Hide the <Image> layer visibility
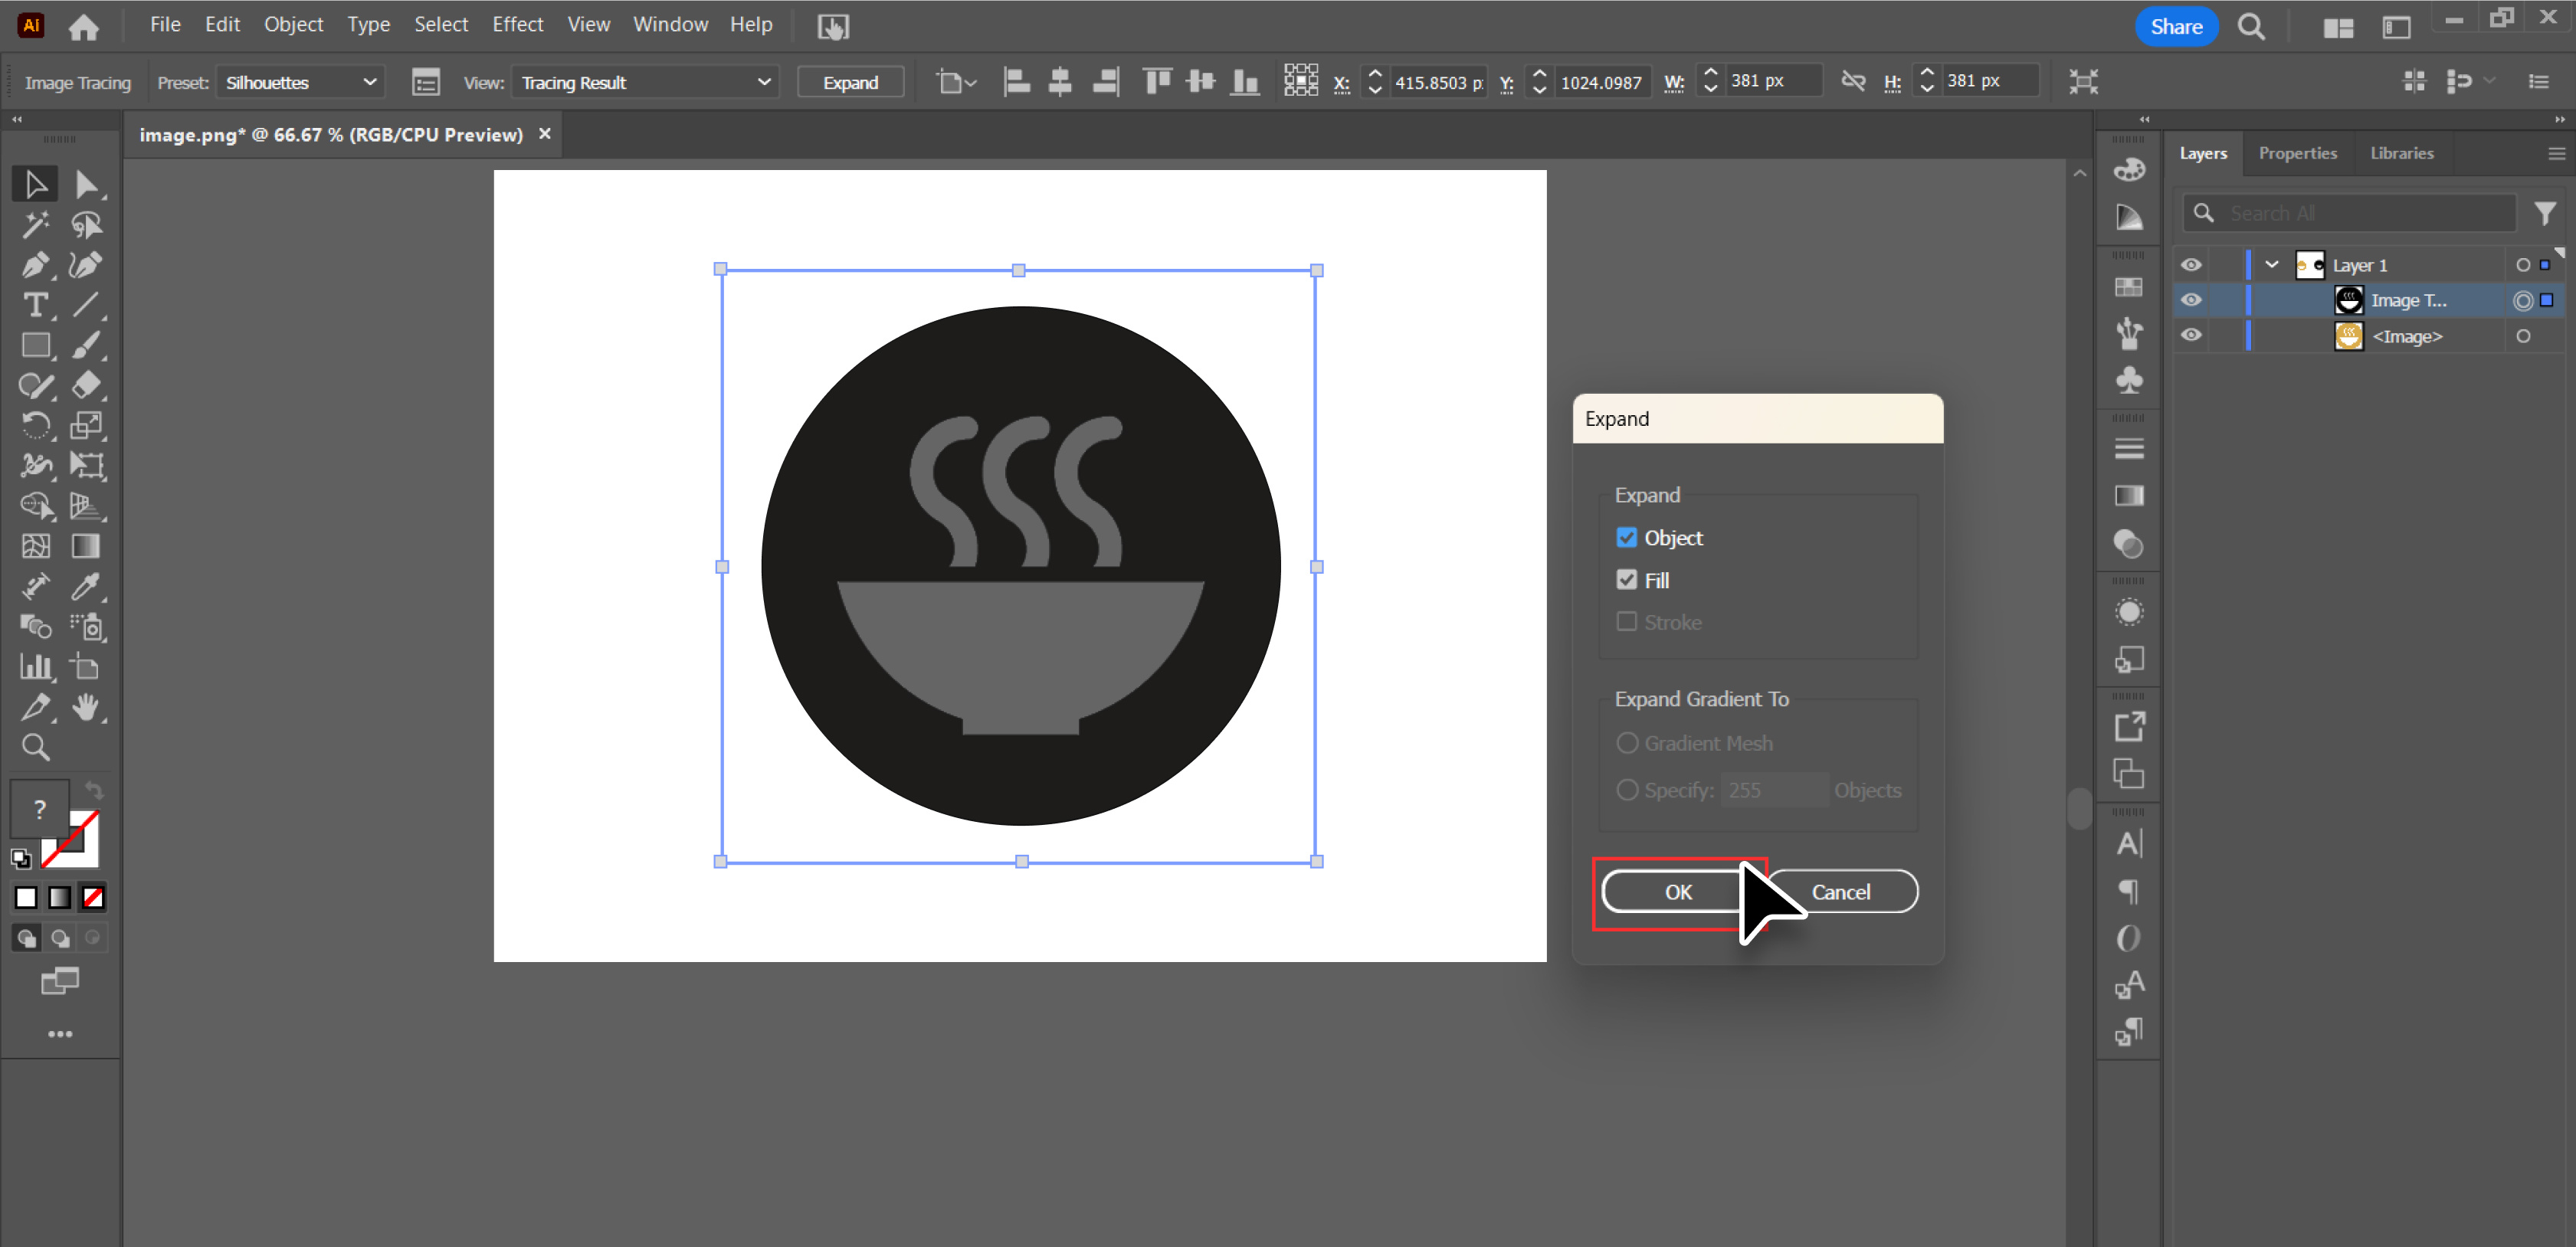Viewport: 2576px width, 1247px height. [x=2190, y=336]
